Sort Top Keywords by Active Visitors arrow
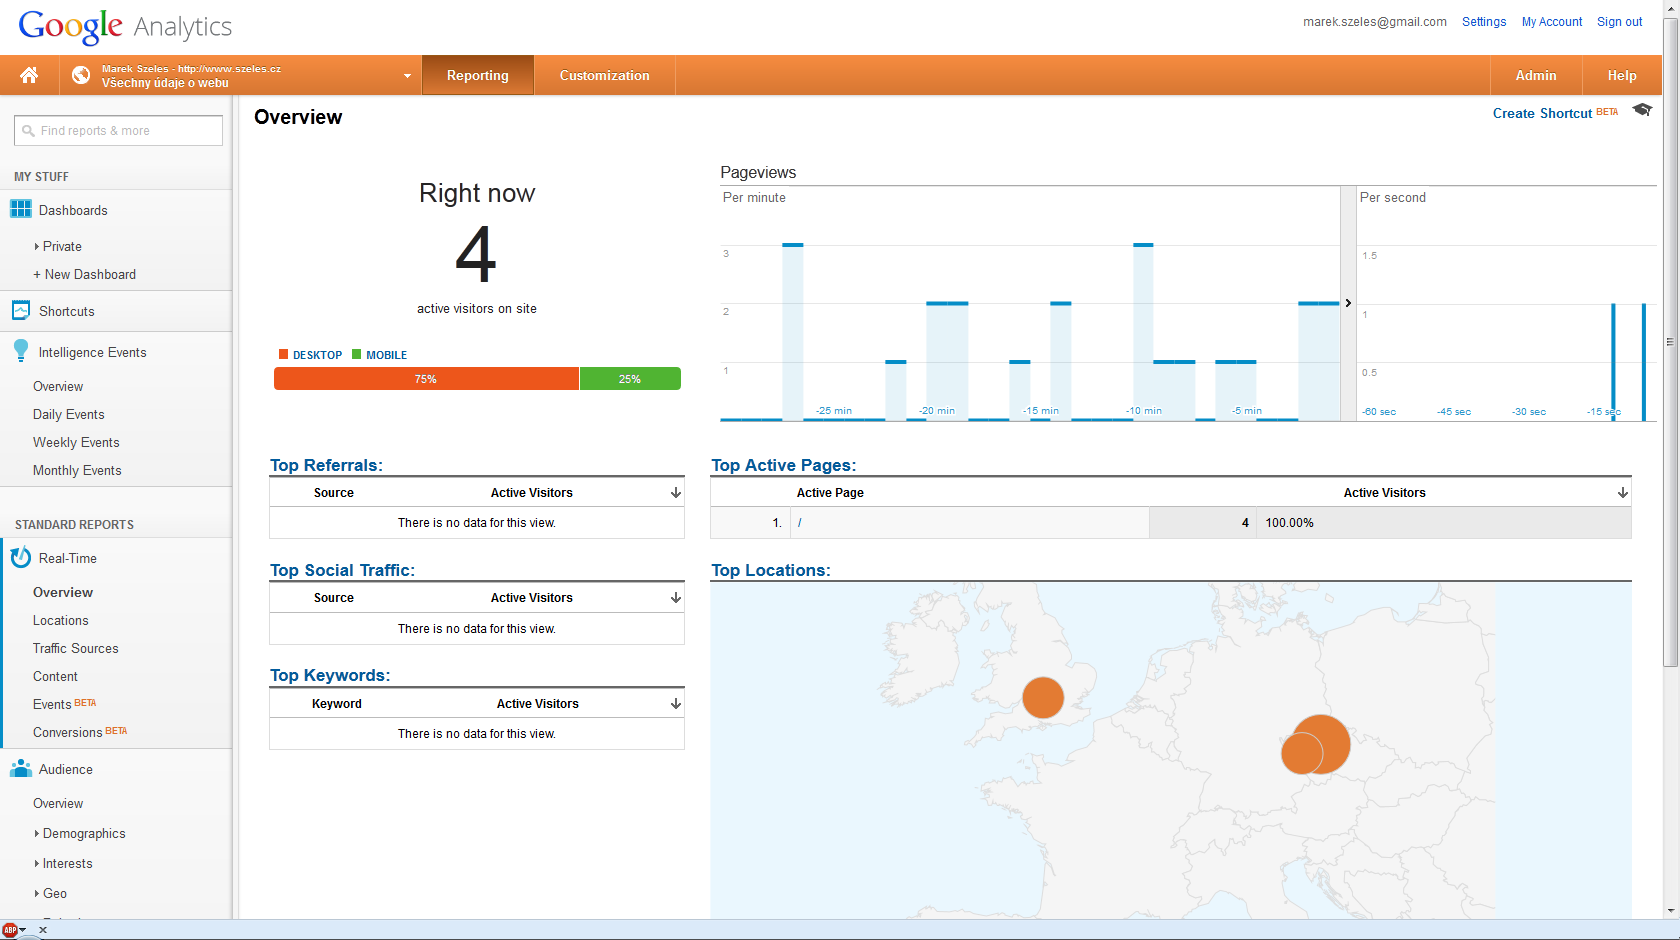The width and height of the screenshot is (1680, 940). tap(676, 704)
